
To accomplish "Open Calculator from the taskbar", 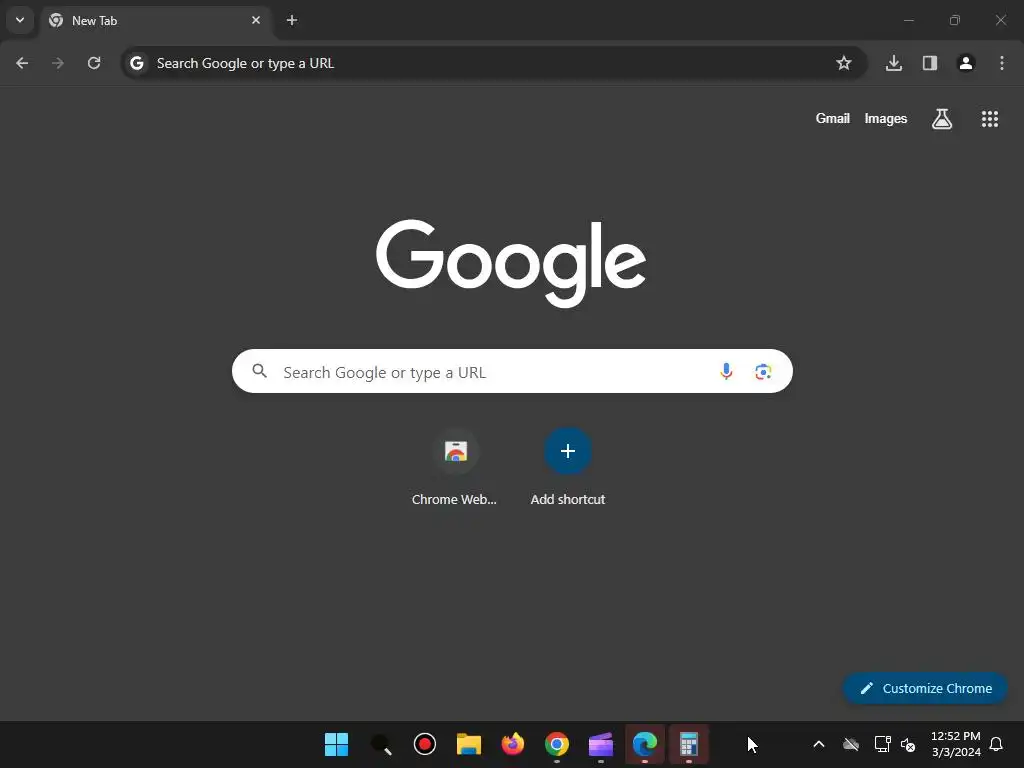I will click(689, 744).
